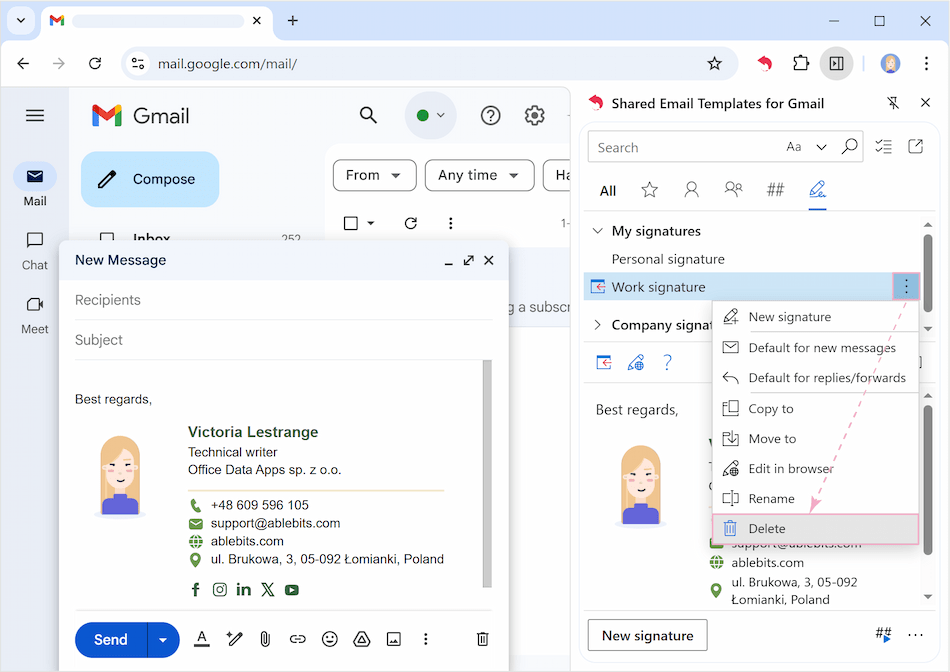The image size is (950, 672).
Task: Open the Any time filter dropdown
Action: pyautogui.click(x=479, y=175)
